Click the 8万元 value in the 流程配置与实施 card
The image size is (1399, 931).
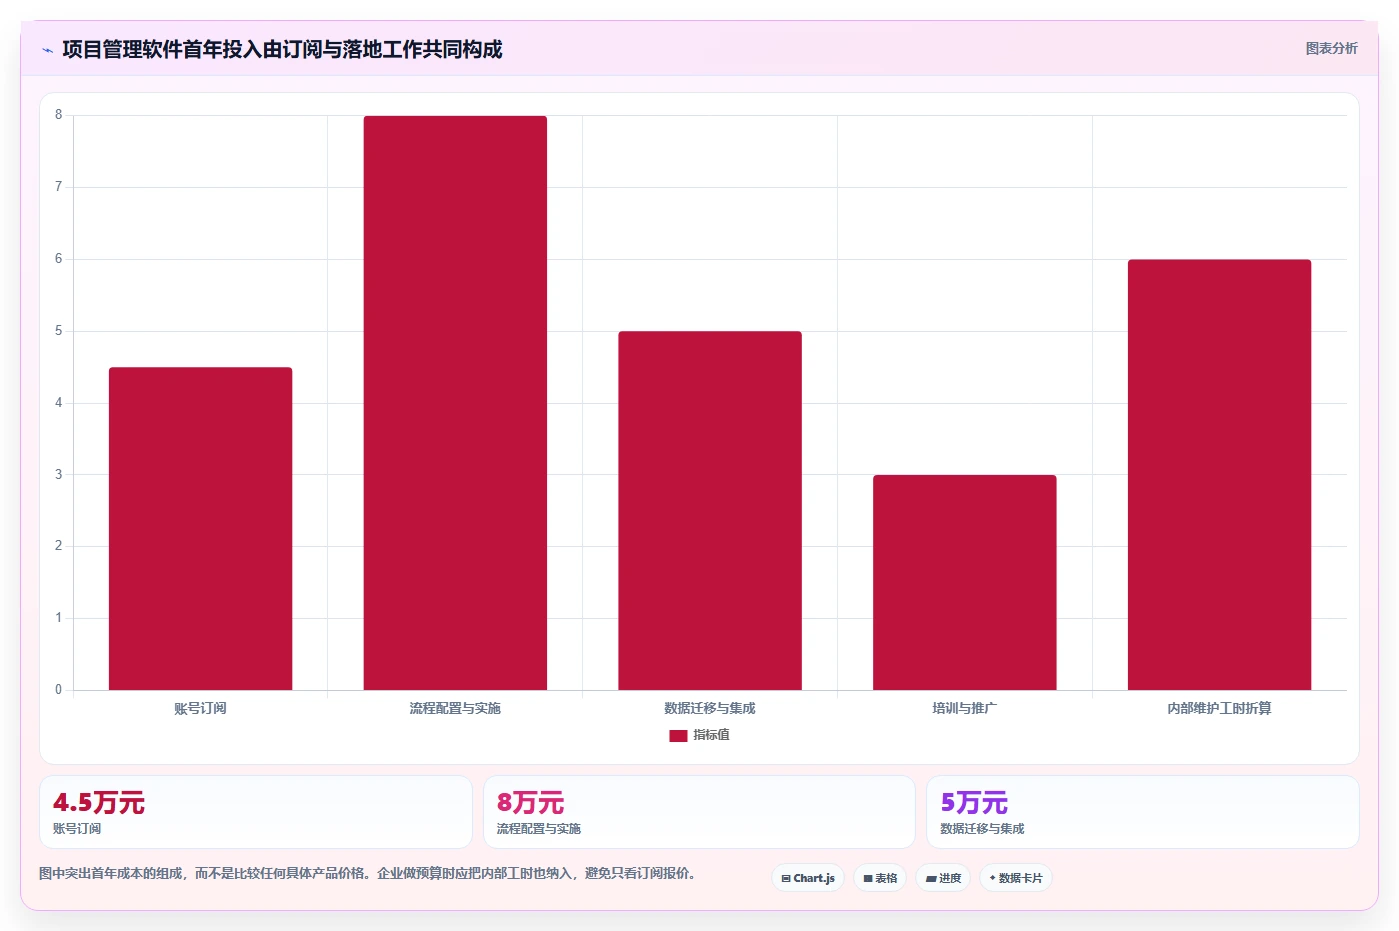(531, 803)
